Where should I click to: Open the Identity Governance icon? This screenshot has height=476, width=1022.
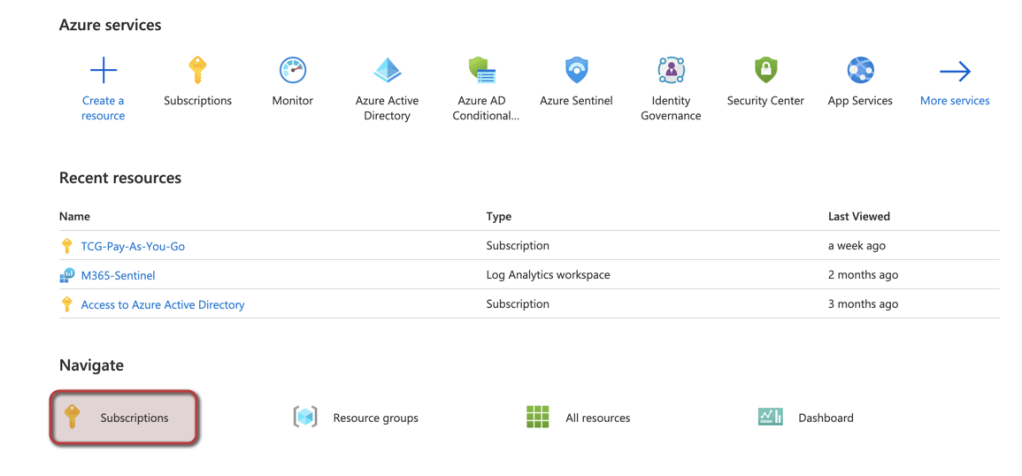(x=671, y=71)
